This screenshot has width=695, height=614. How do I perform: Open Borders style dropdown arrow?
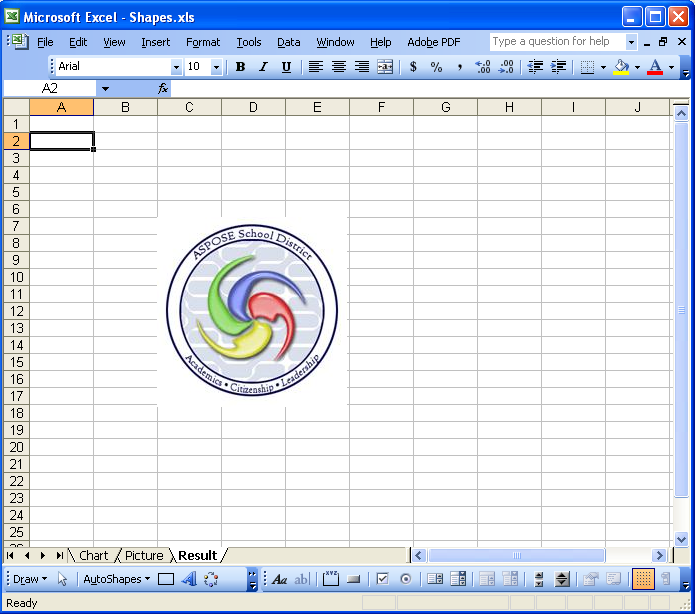point(603,67)
